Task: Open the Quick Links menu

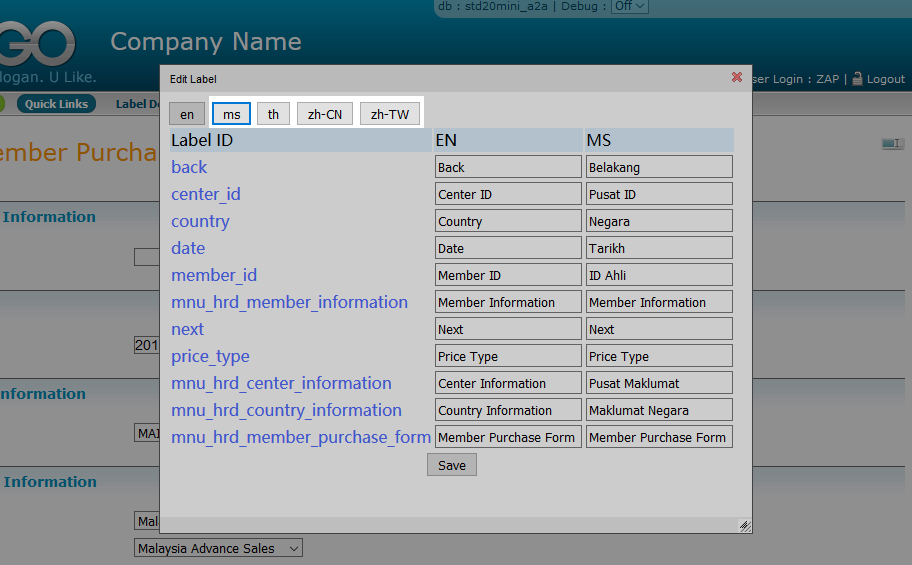Action: coord(56,104)
